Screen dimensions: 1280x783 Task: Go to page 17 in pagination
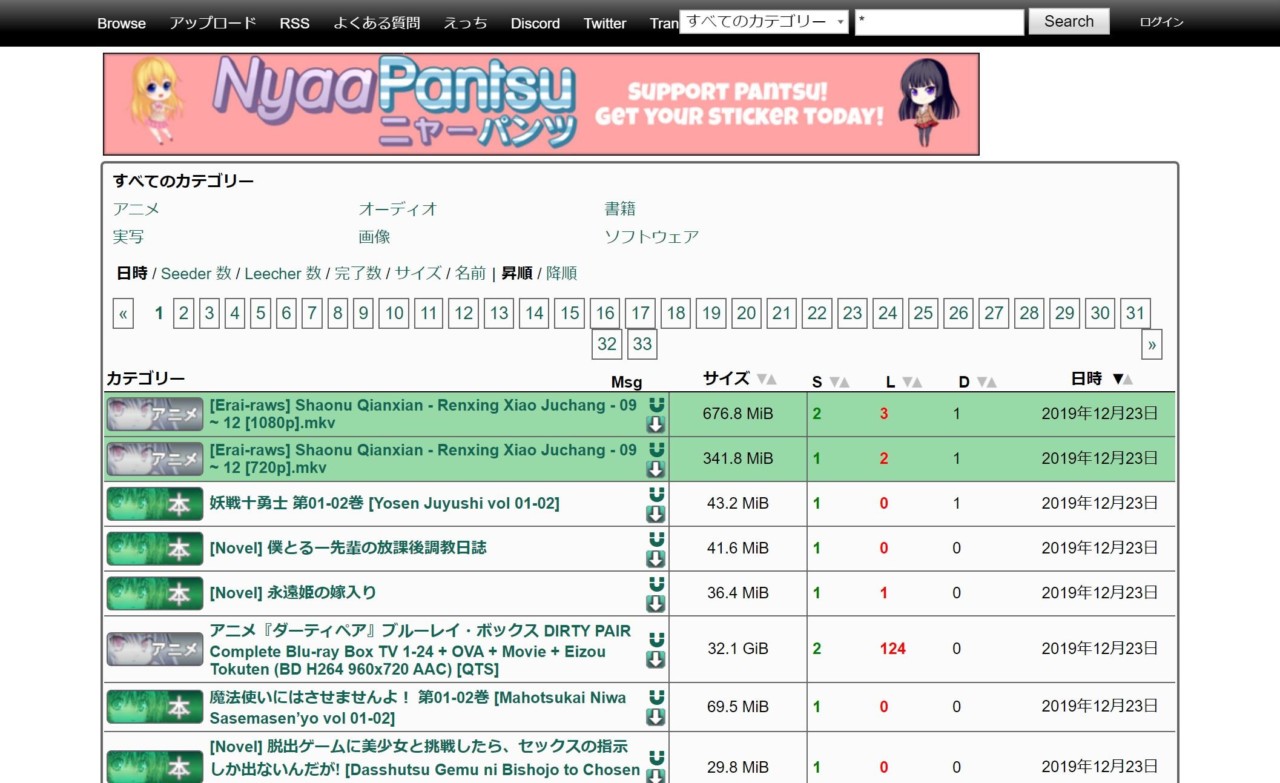pyautogui.click(x=641, y=314)
